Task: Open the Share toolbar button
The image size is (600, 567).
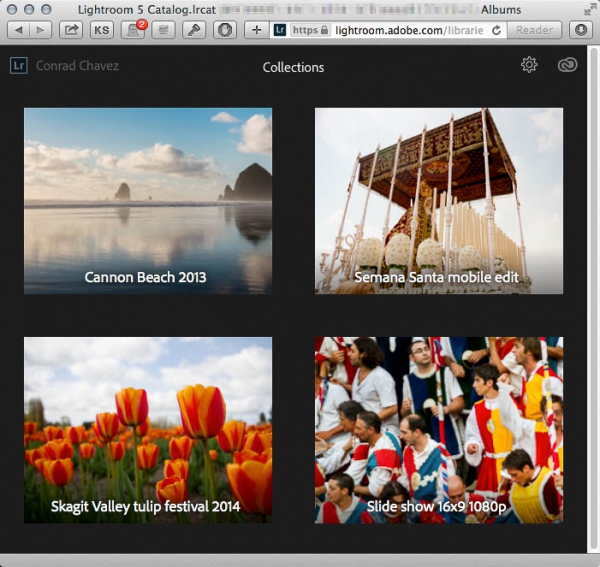Action: [72, 30]
